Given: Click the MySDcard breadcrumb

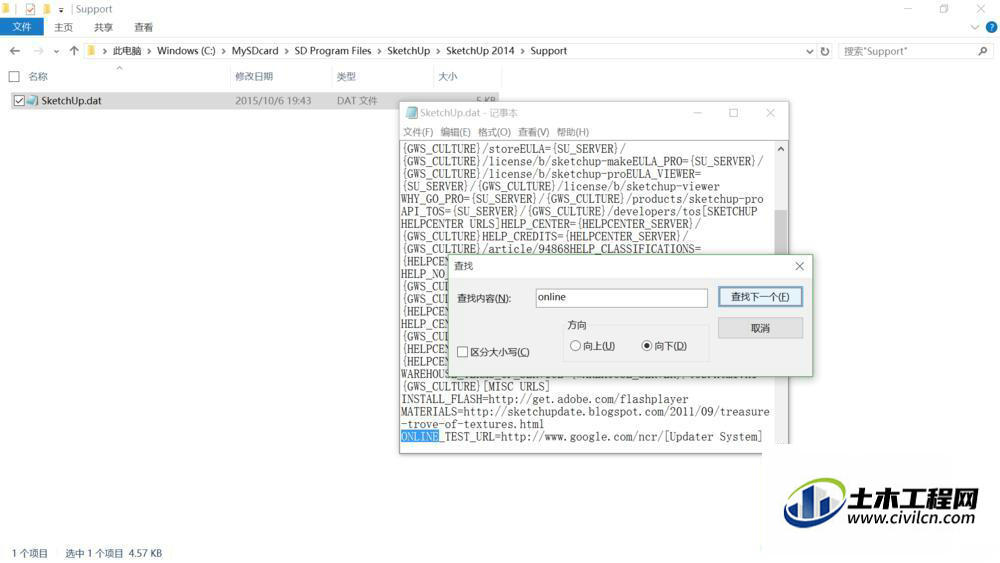Looking at the screenshot, I should pyautogui.click(x=255, y=51).
